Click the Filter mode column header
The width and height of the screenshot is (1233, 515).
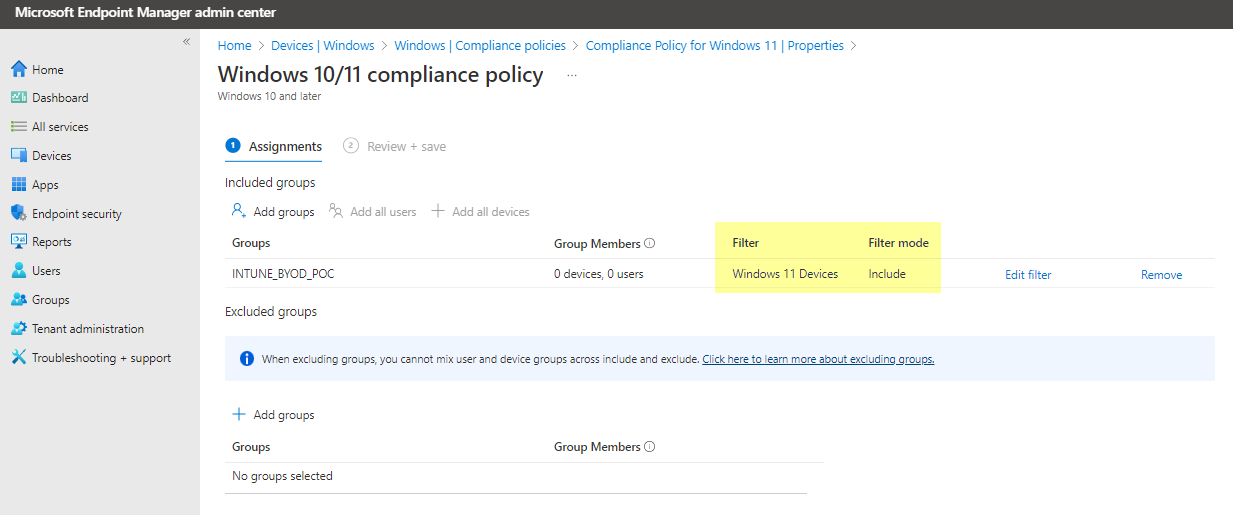point(898,243)
